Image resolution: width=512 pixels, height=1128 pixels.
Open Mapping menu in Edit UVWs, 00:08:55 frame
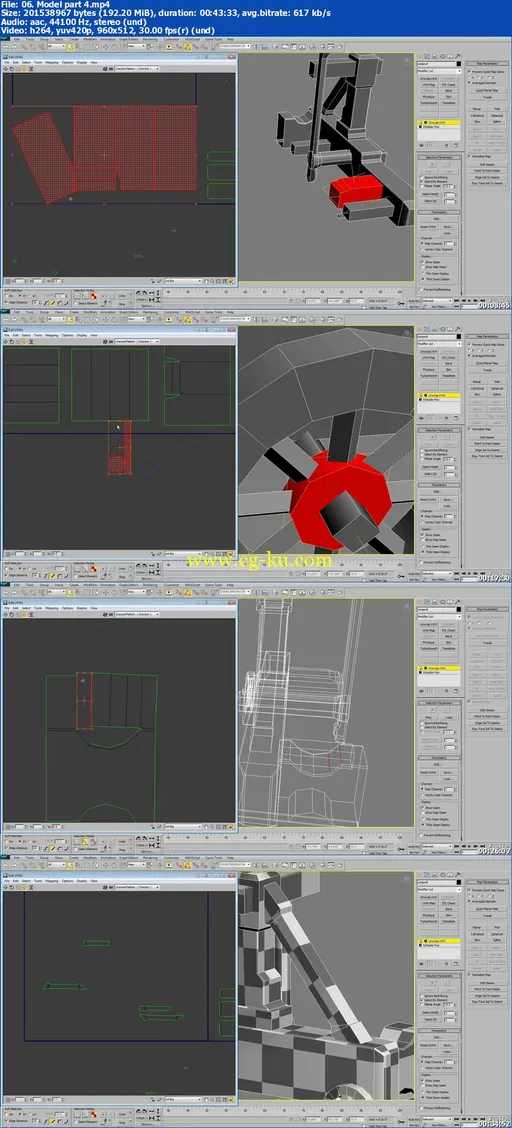(x=52, y=62)
